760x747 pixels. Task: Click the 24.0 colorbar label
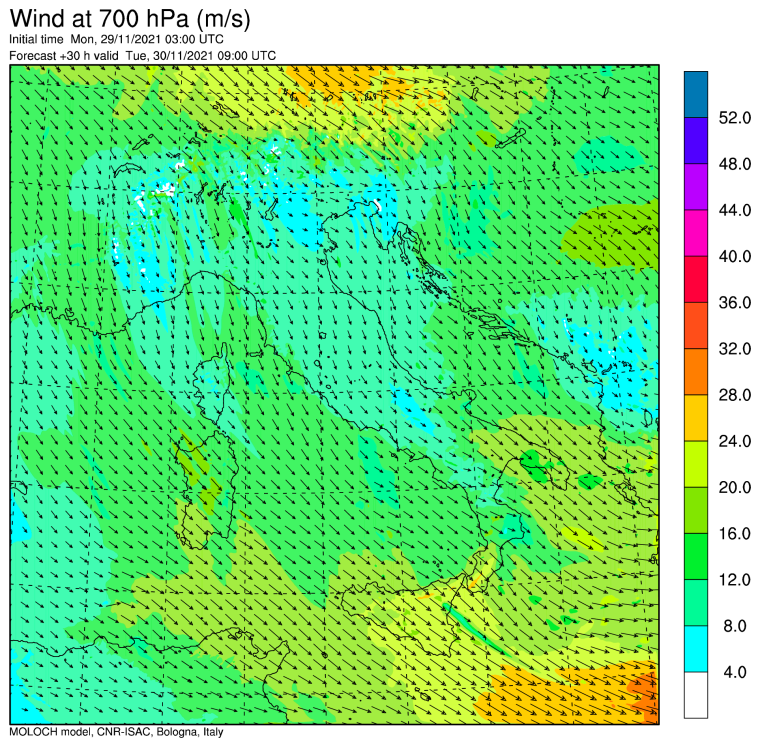[735, 441]
